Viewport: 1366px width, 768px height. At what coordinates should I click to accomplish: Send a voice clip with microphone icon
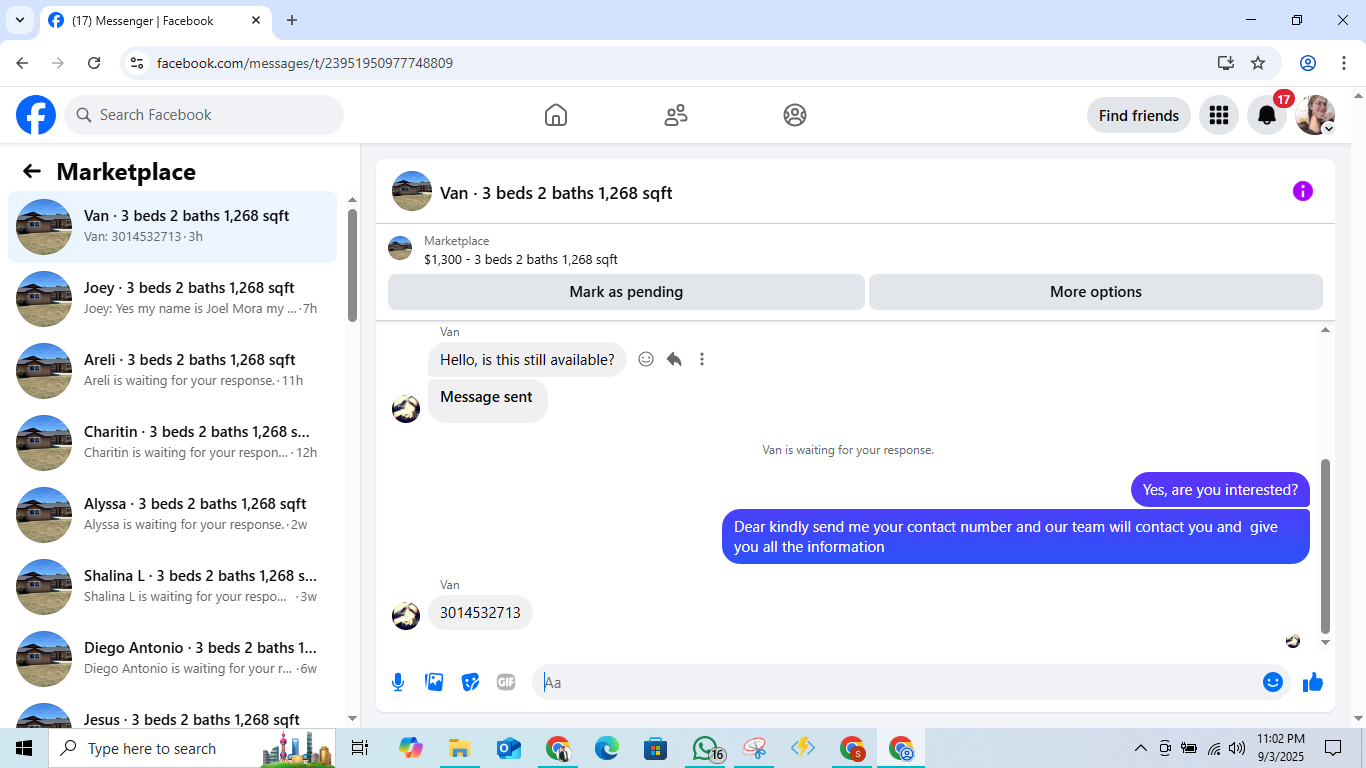coord(398,682)
